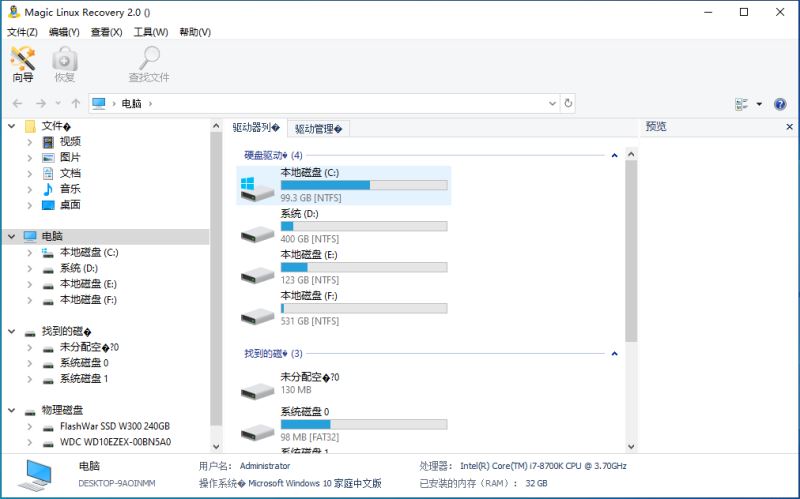The height and width of the screenshot is (499, 800).
Task: Click the tree panel up scroll arrow
Action: click(x=216, y=126)
